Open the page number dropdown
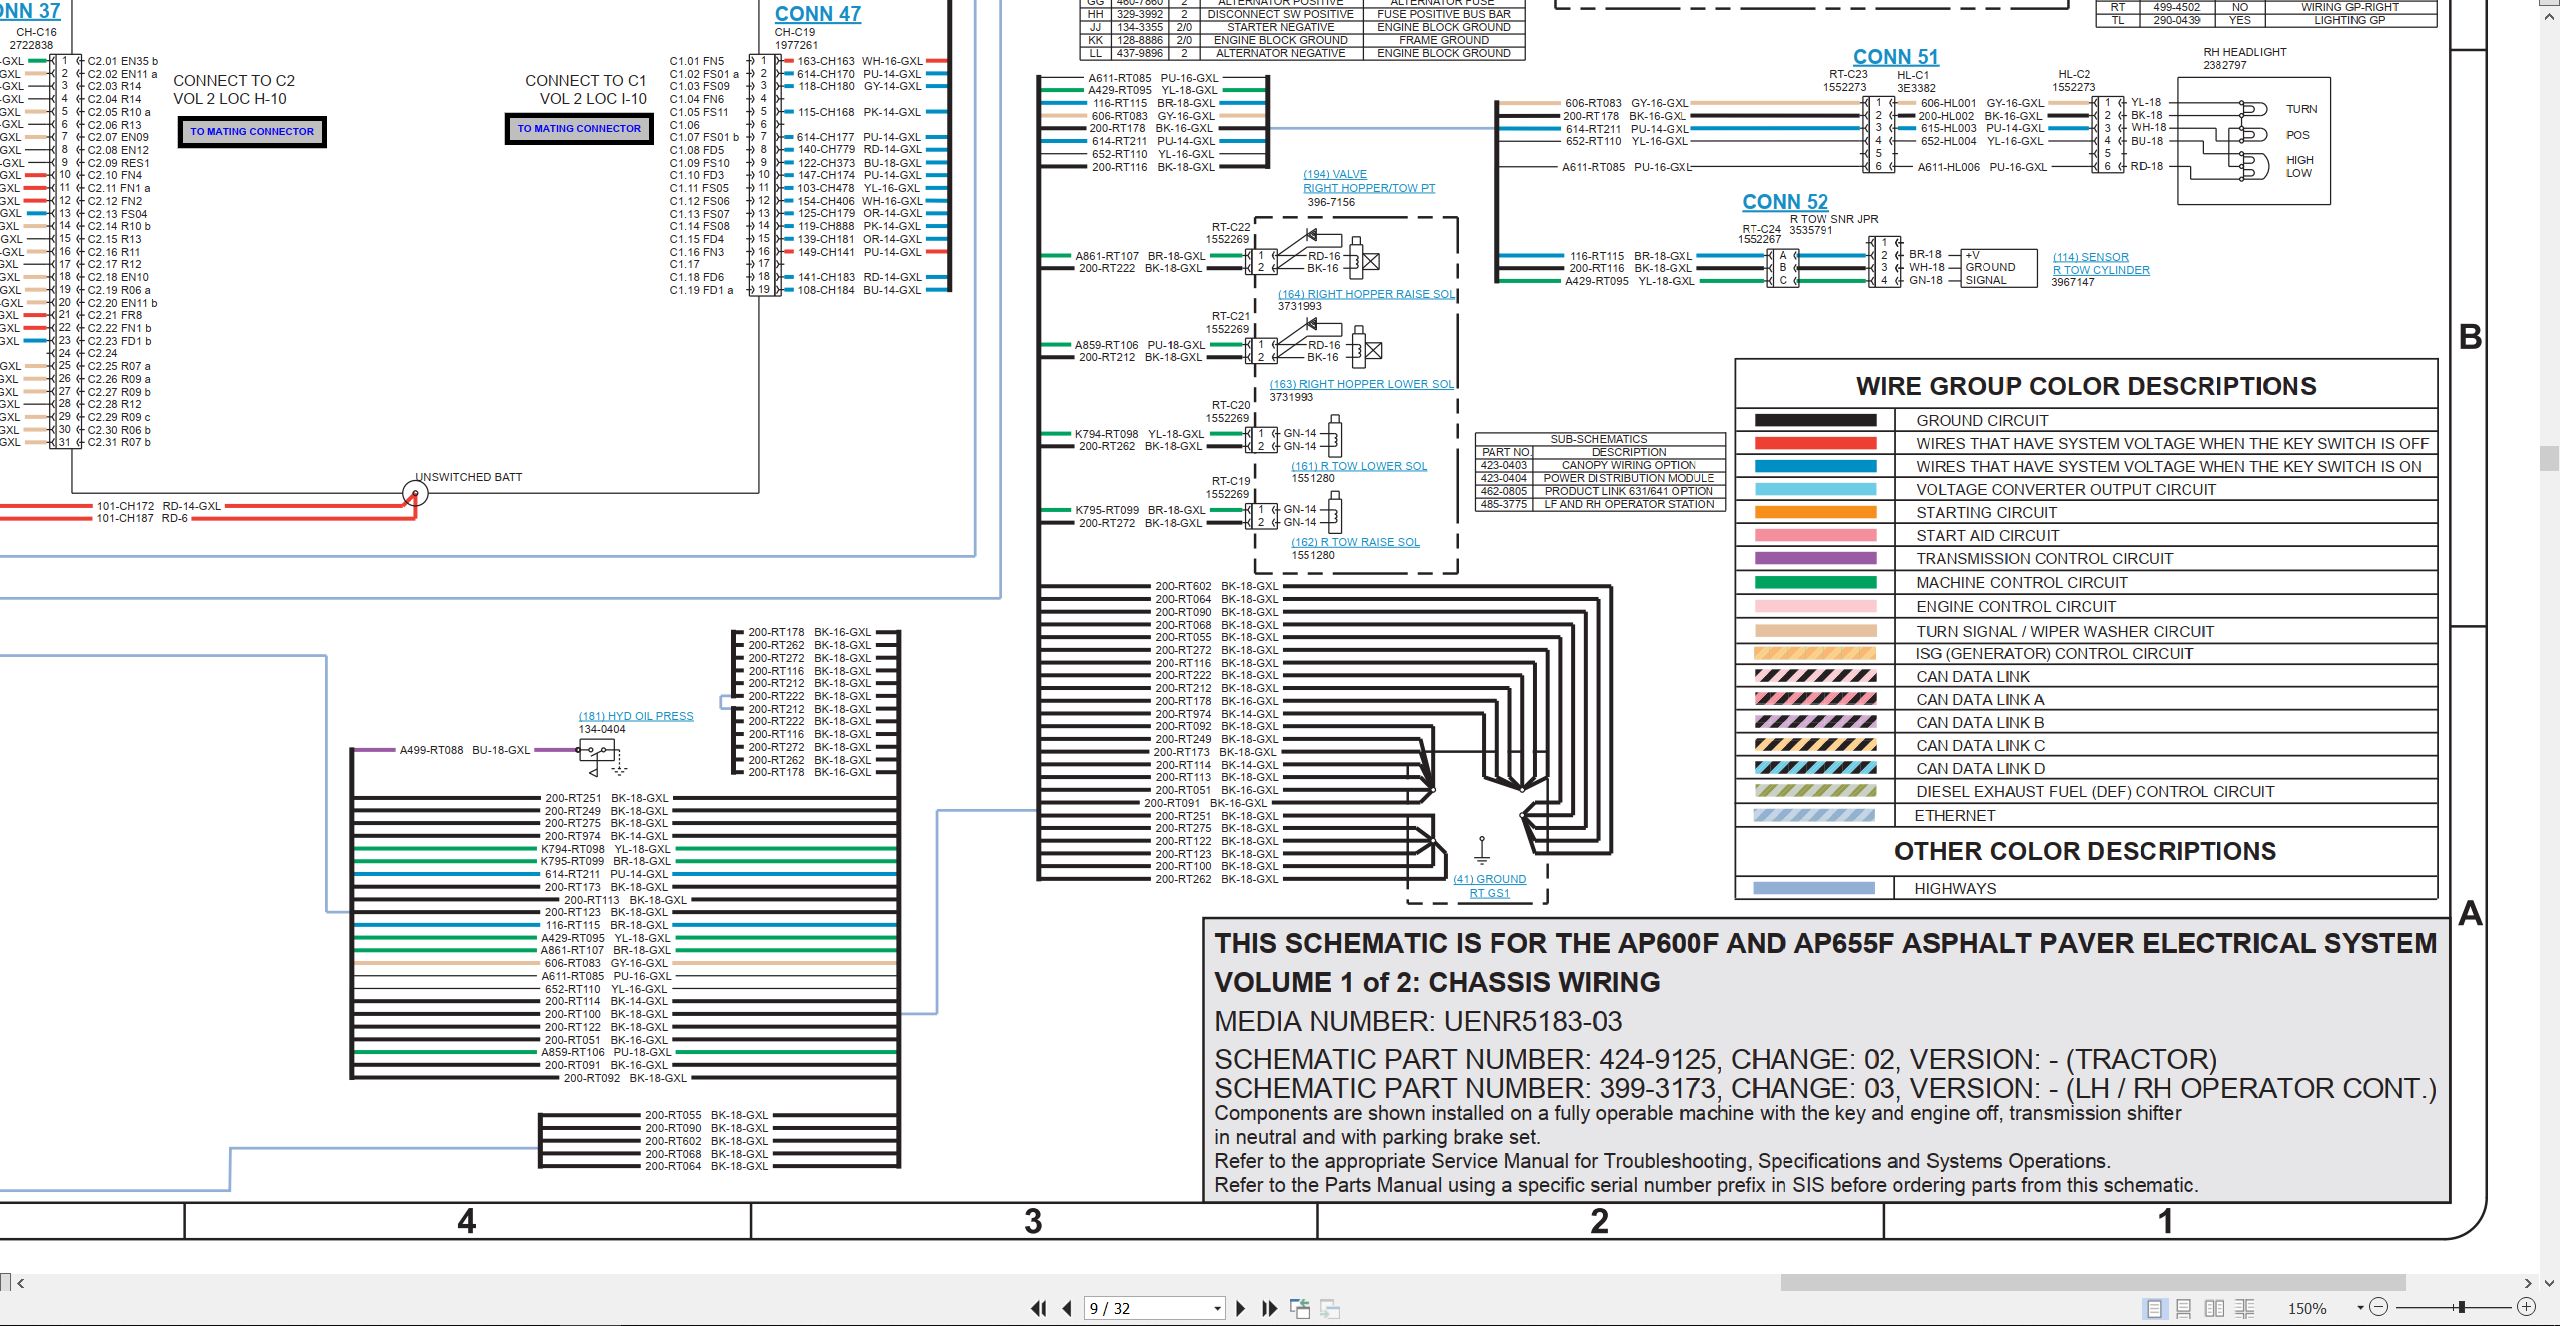The width and height of the screenshot is (2560, 1326). point(1217,1309)
